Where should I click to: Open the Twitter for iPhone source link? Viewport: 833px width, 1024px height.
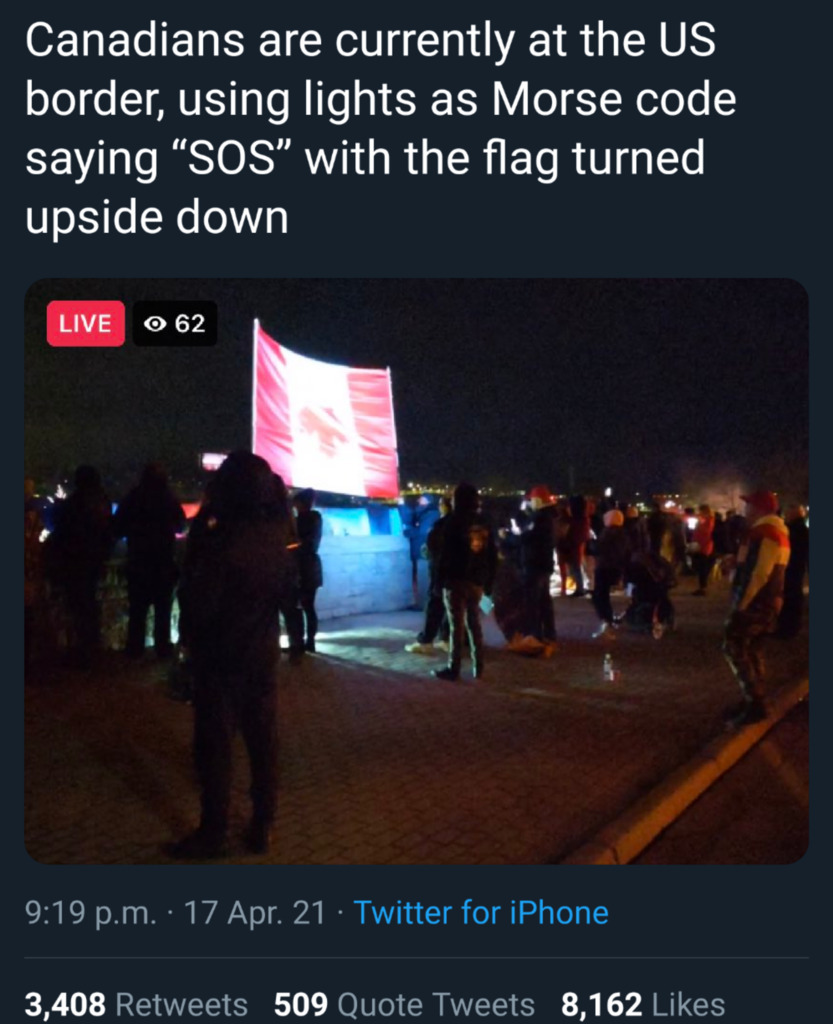481,912
